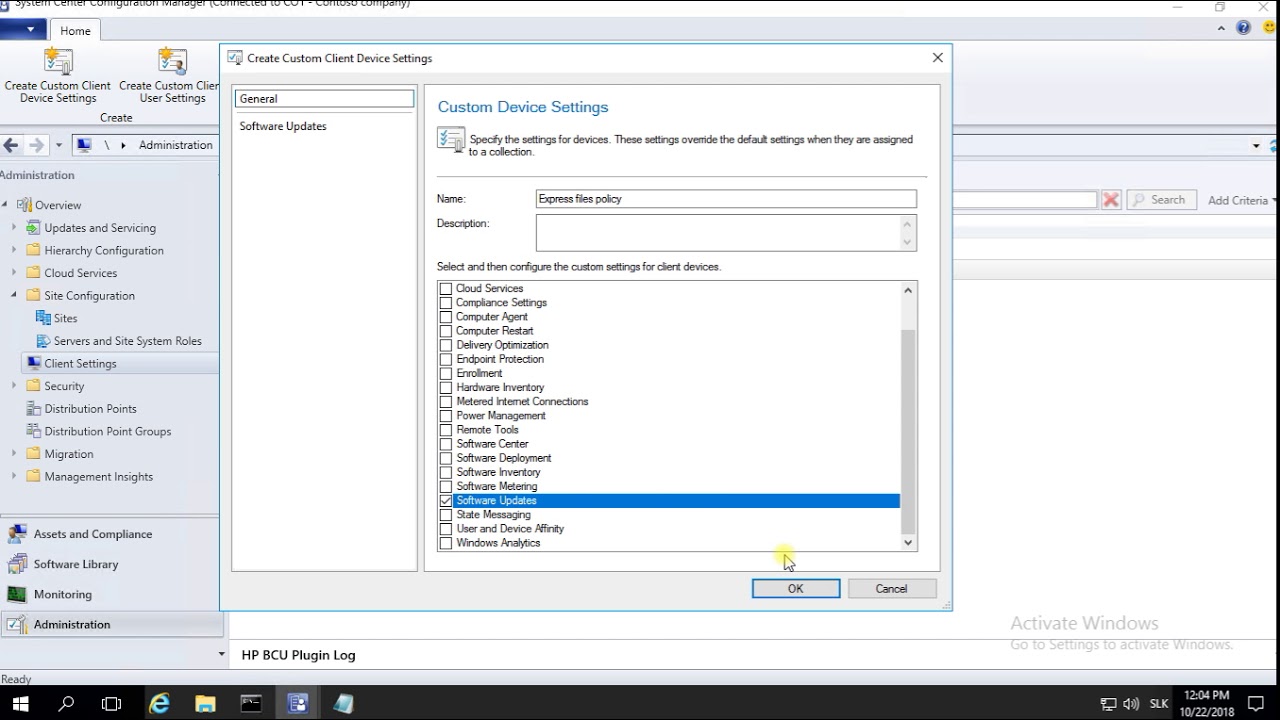This screenshot has width=1280, height=720.
Task: Check the Cloud Services checkbox
Action: [x=446, y=289]
